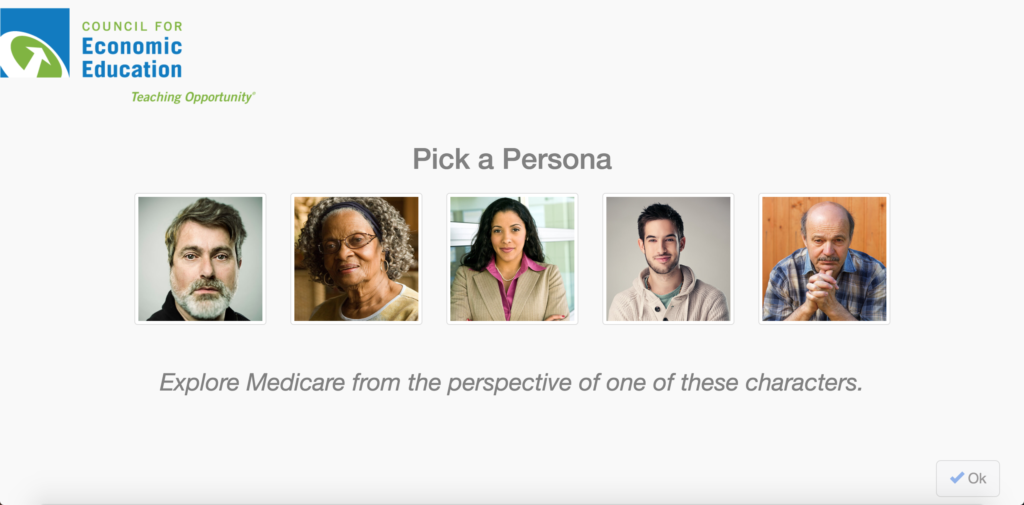Click the "Teaching Opportunity" tagline

(192, 97)
